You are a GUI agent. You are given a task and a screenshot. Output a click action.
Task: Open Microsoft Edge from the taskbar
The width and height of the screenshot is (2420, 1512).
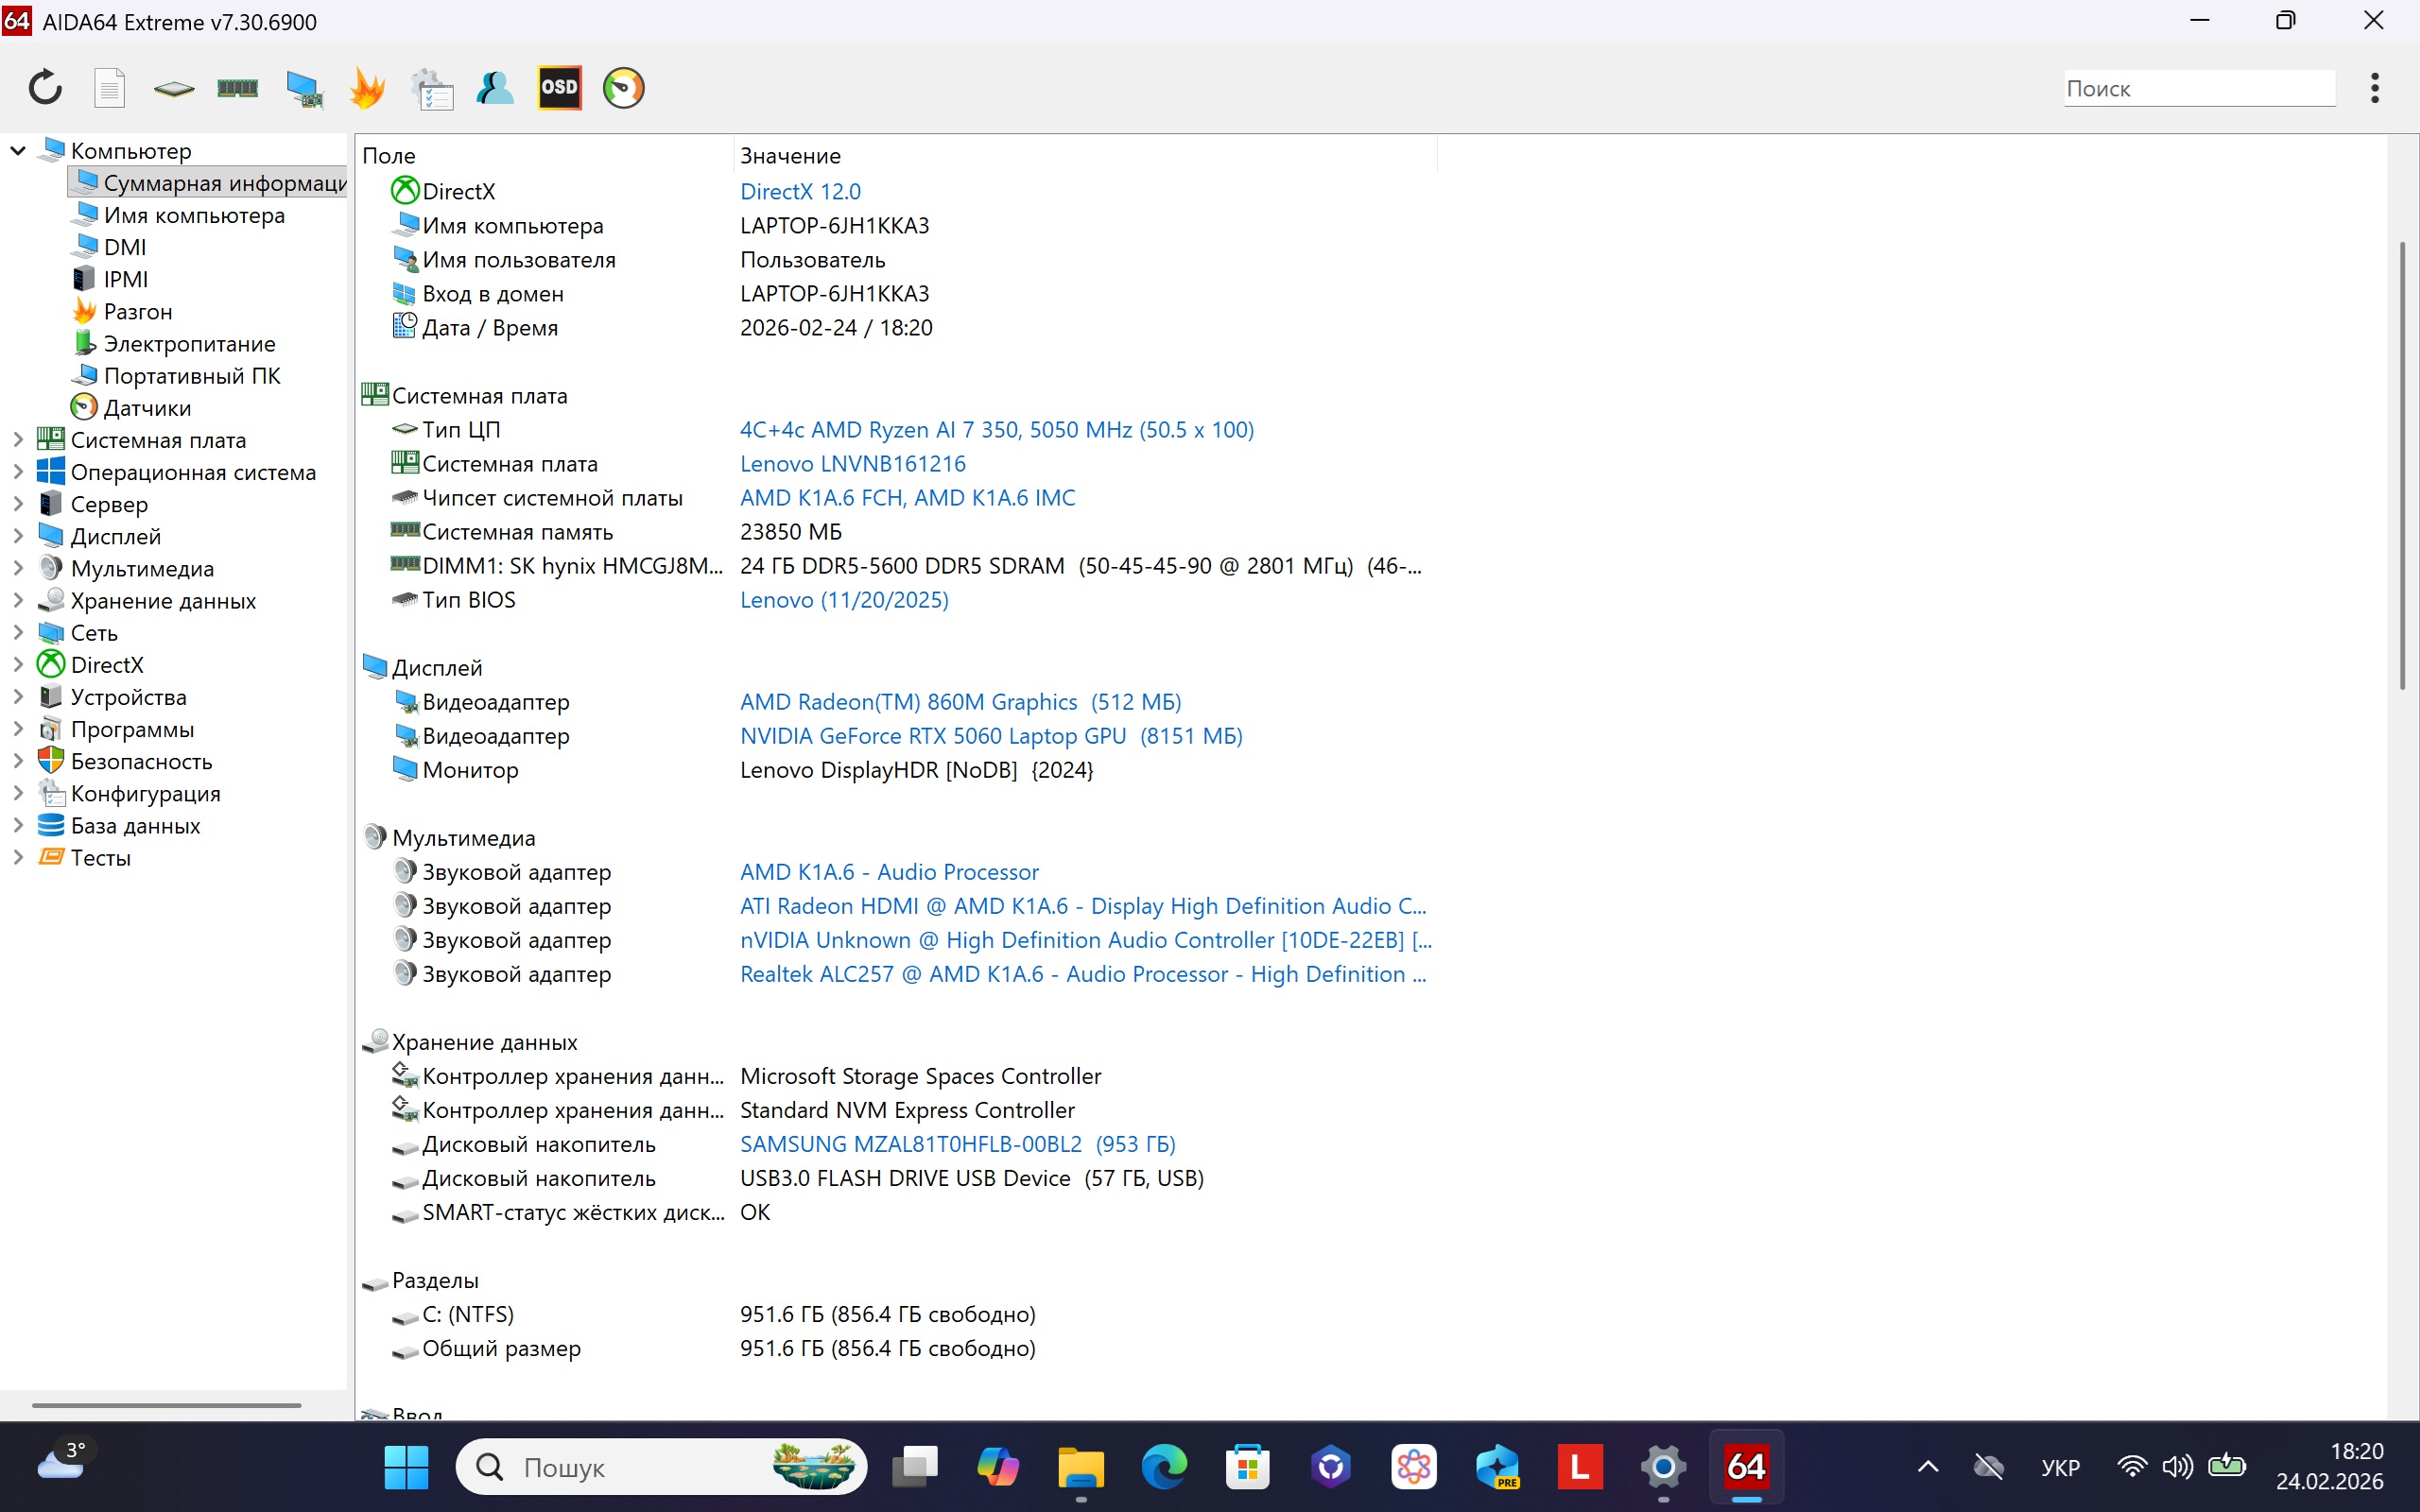1163,1466
